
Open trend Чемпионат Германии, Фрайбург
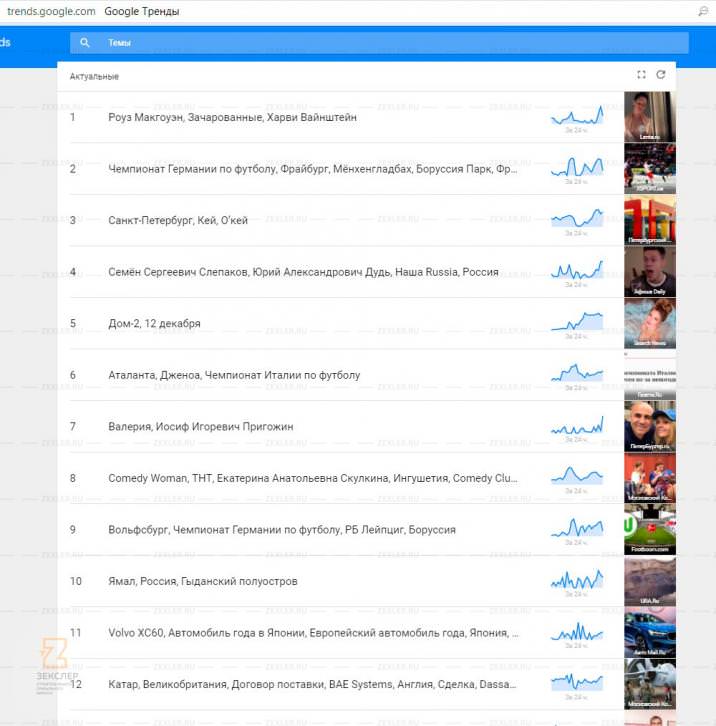(313, 169)
